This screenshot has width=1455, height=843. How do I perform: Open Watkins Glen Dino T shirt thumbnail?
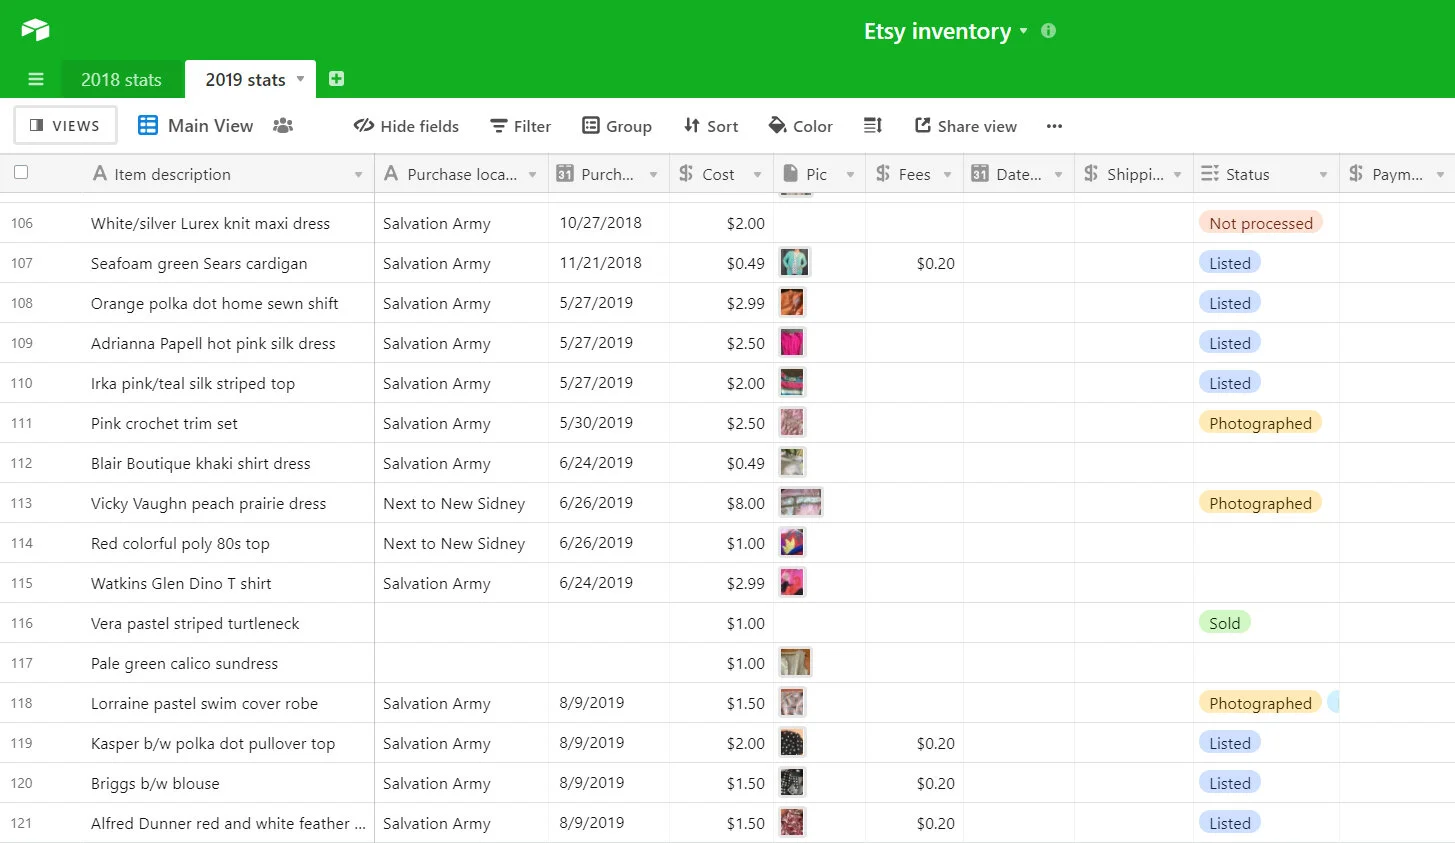792,582
